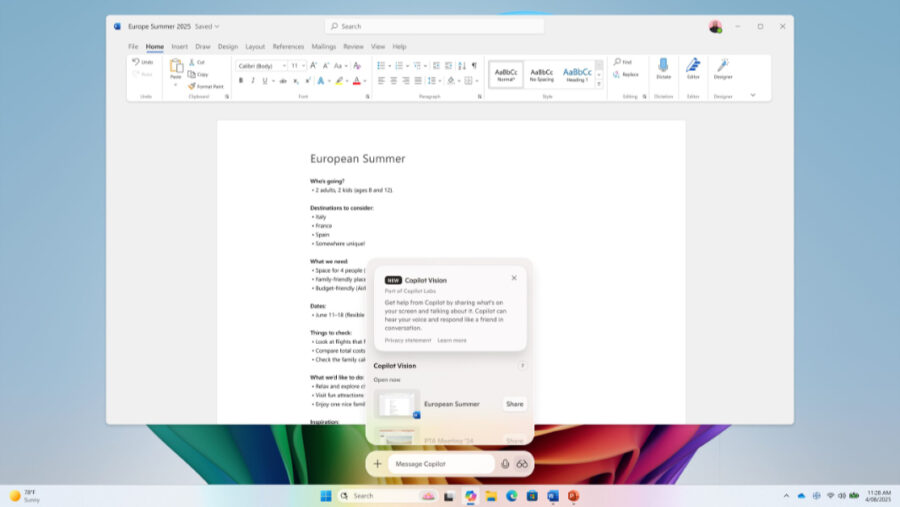Click Replace in Editing group
Image resolution: width=900 pixels, height=507 pixels.
tap(626, 74)
